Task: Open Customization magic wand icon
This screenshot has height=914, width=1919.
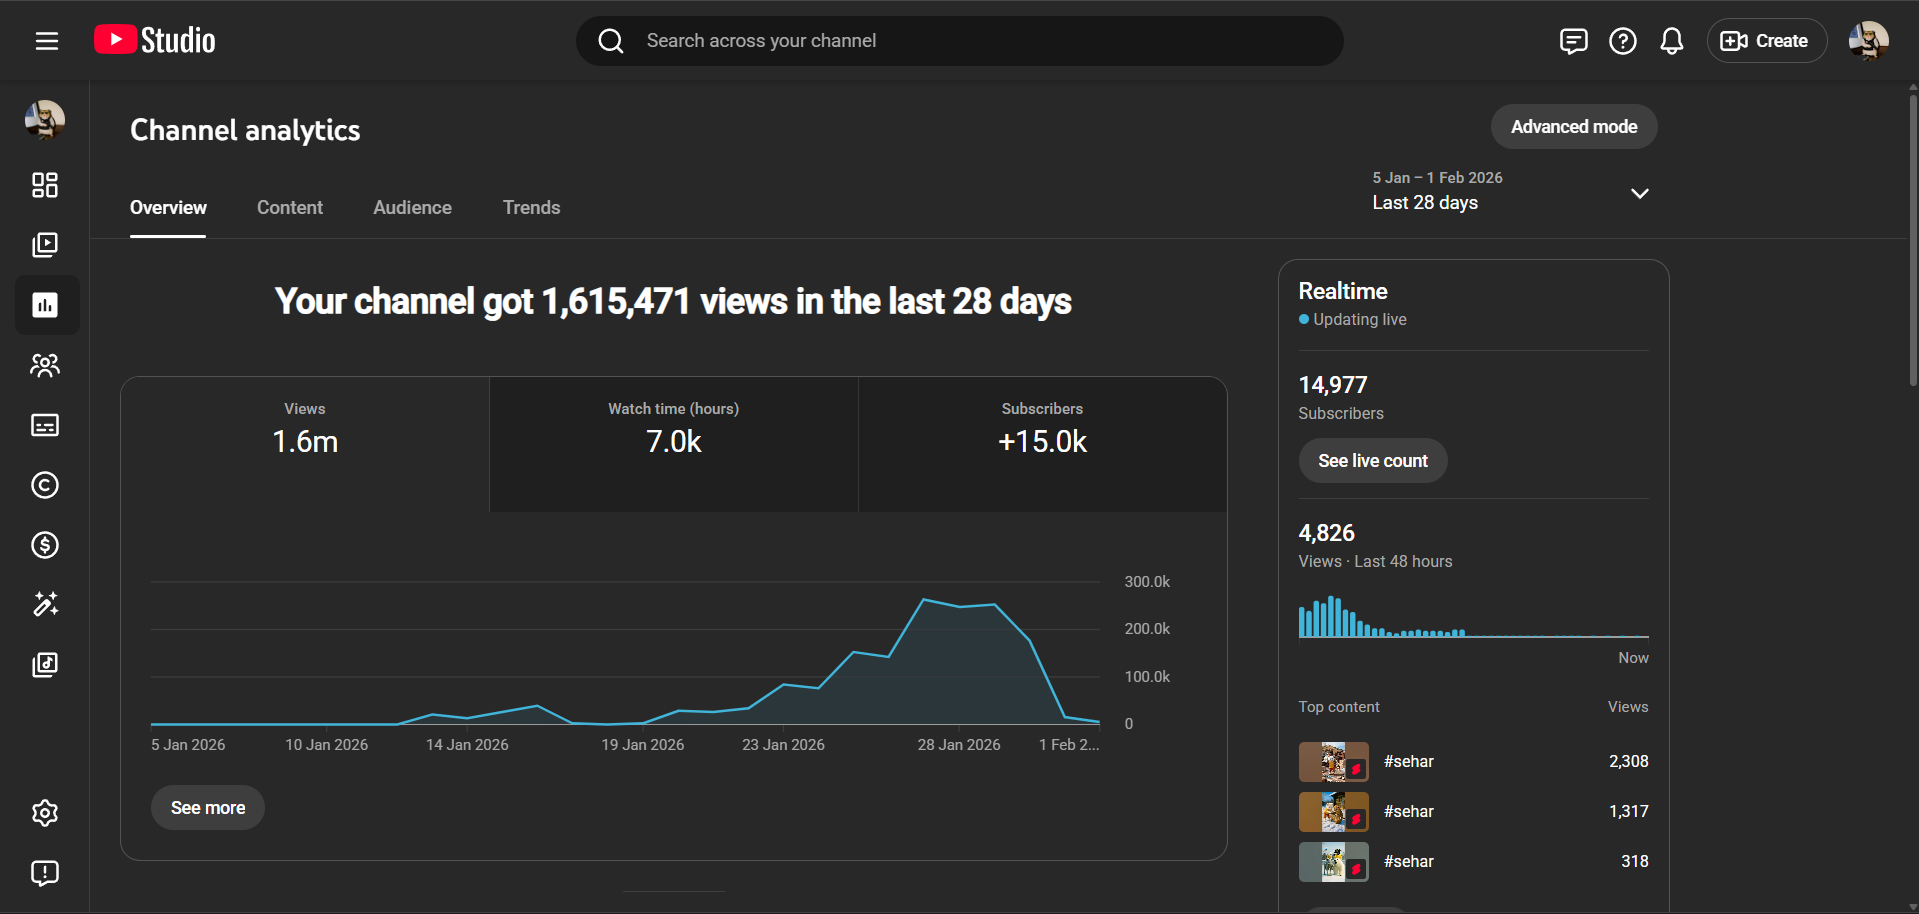Action: click(45, 604)
